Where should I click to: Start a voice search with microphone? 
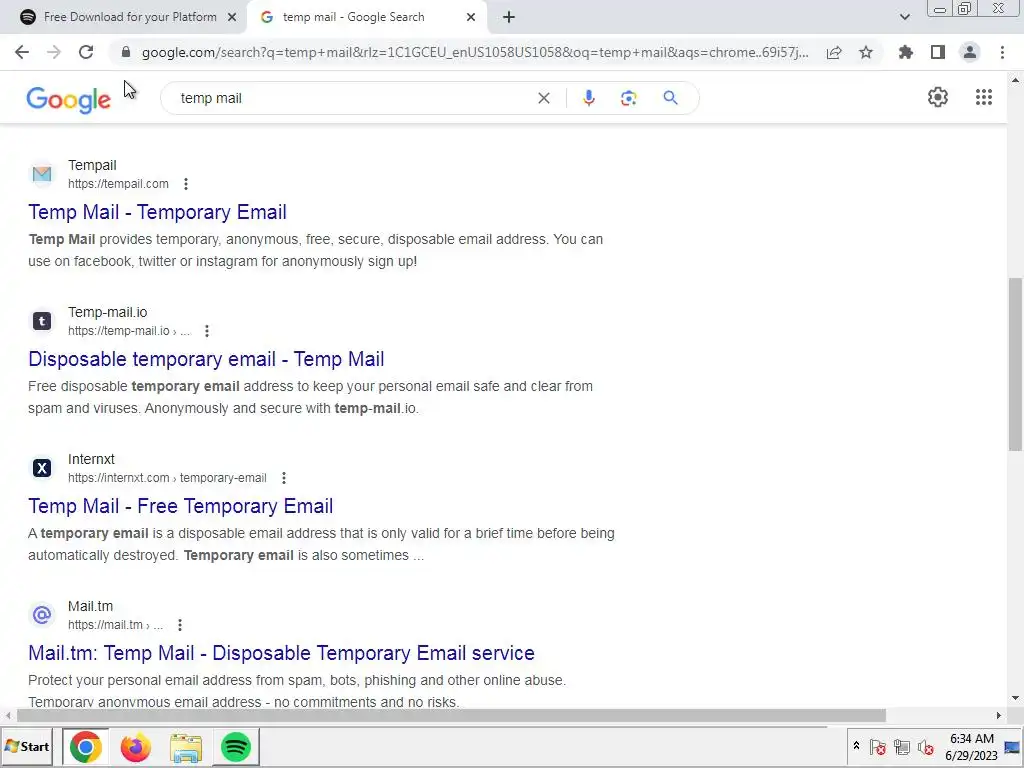tap(588, 98)
